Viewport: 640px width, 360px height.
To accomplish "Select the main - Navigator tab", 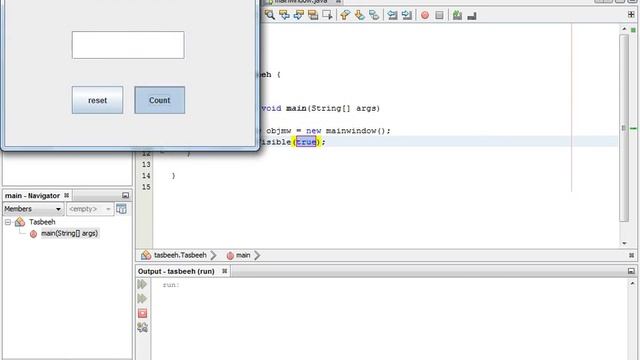I will 32,196.
